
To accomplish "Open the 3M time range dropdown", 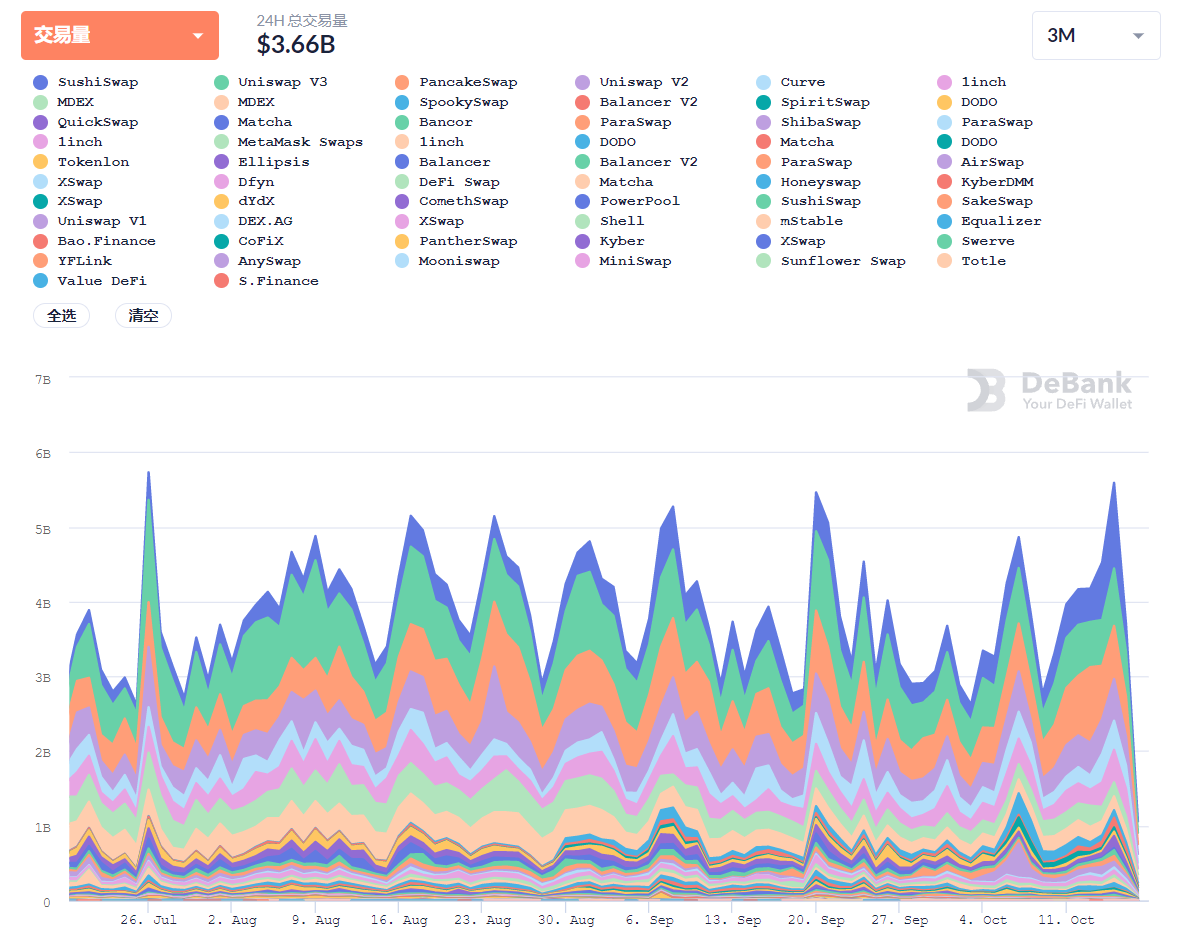I will click(x=1095, y=35).
